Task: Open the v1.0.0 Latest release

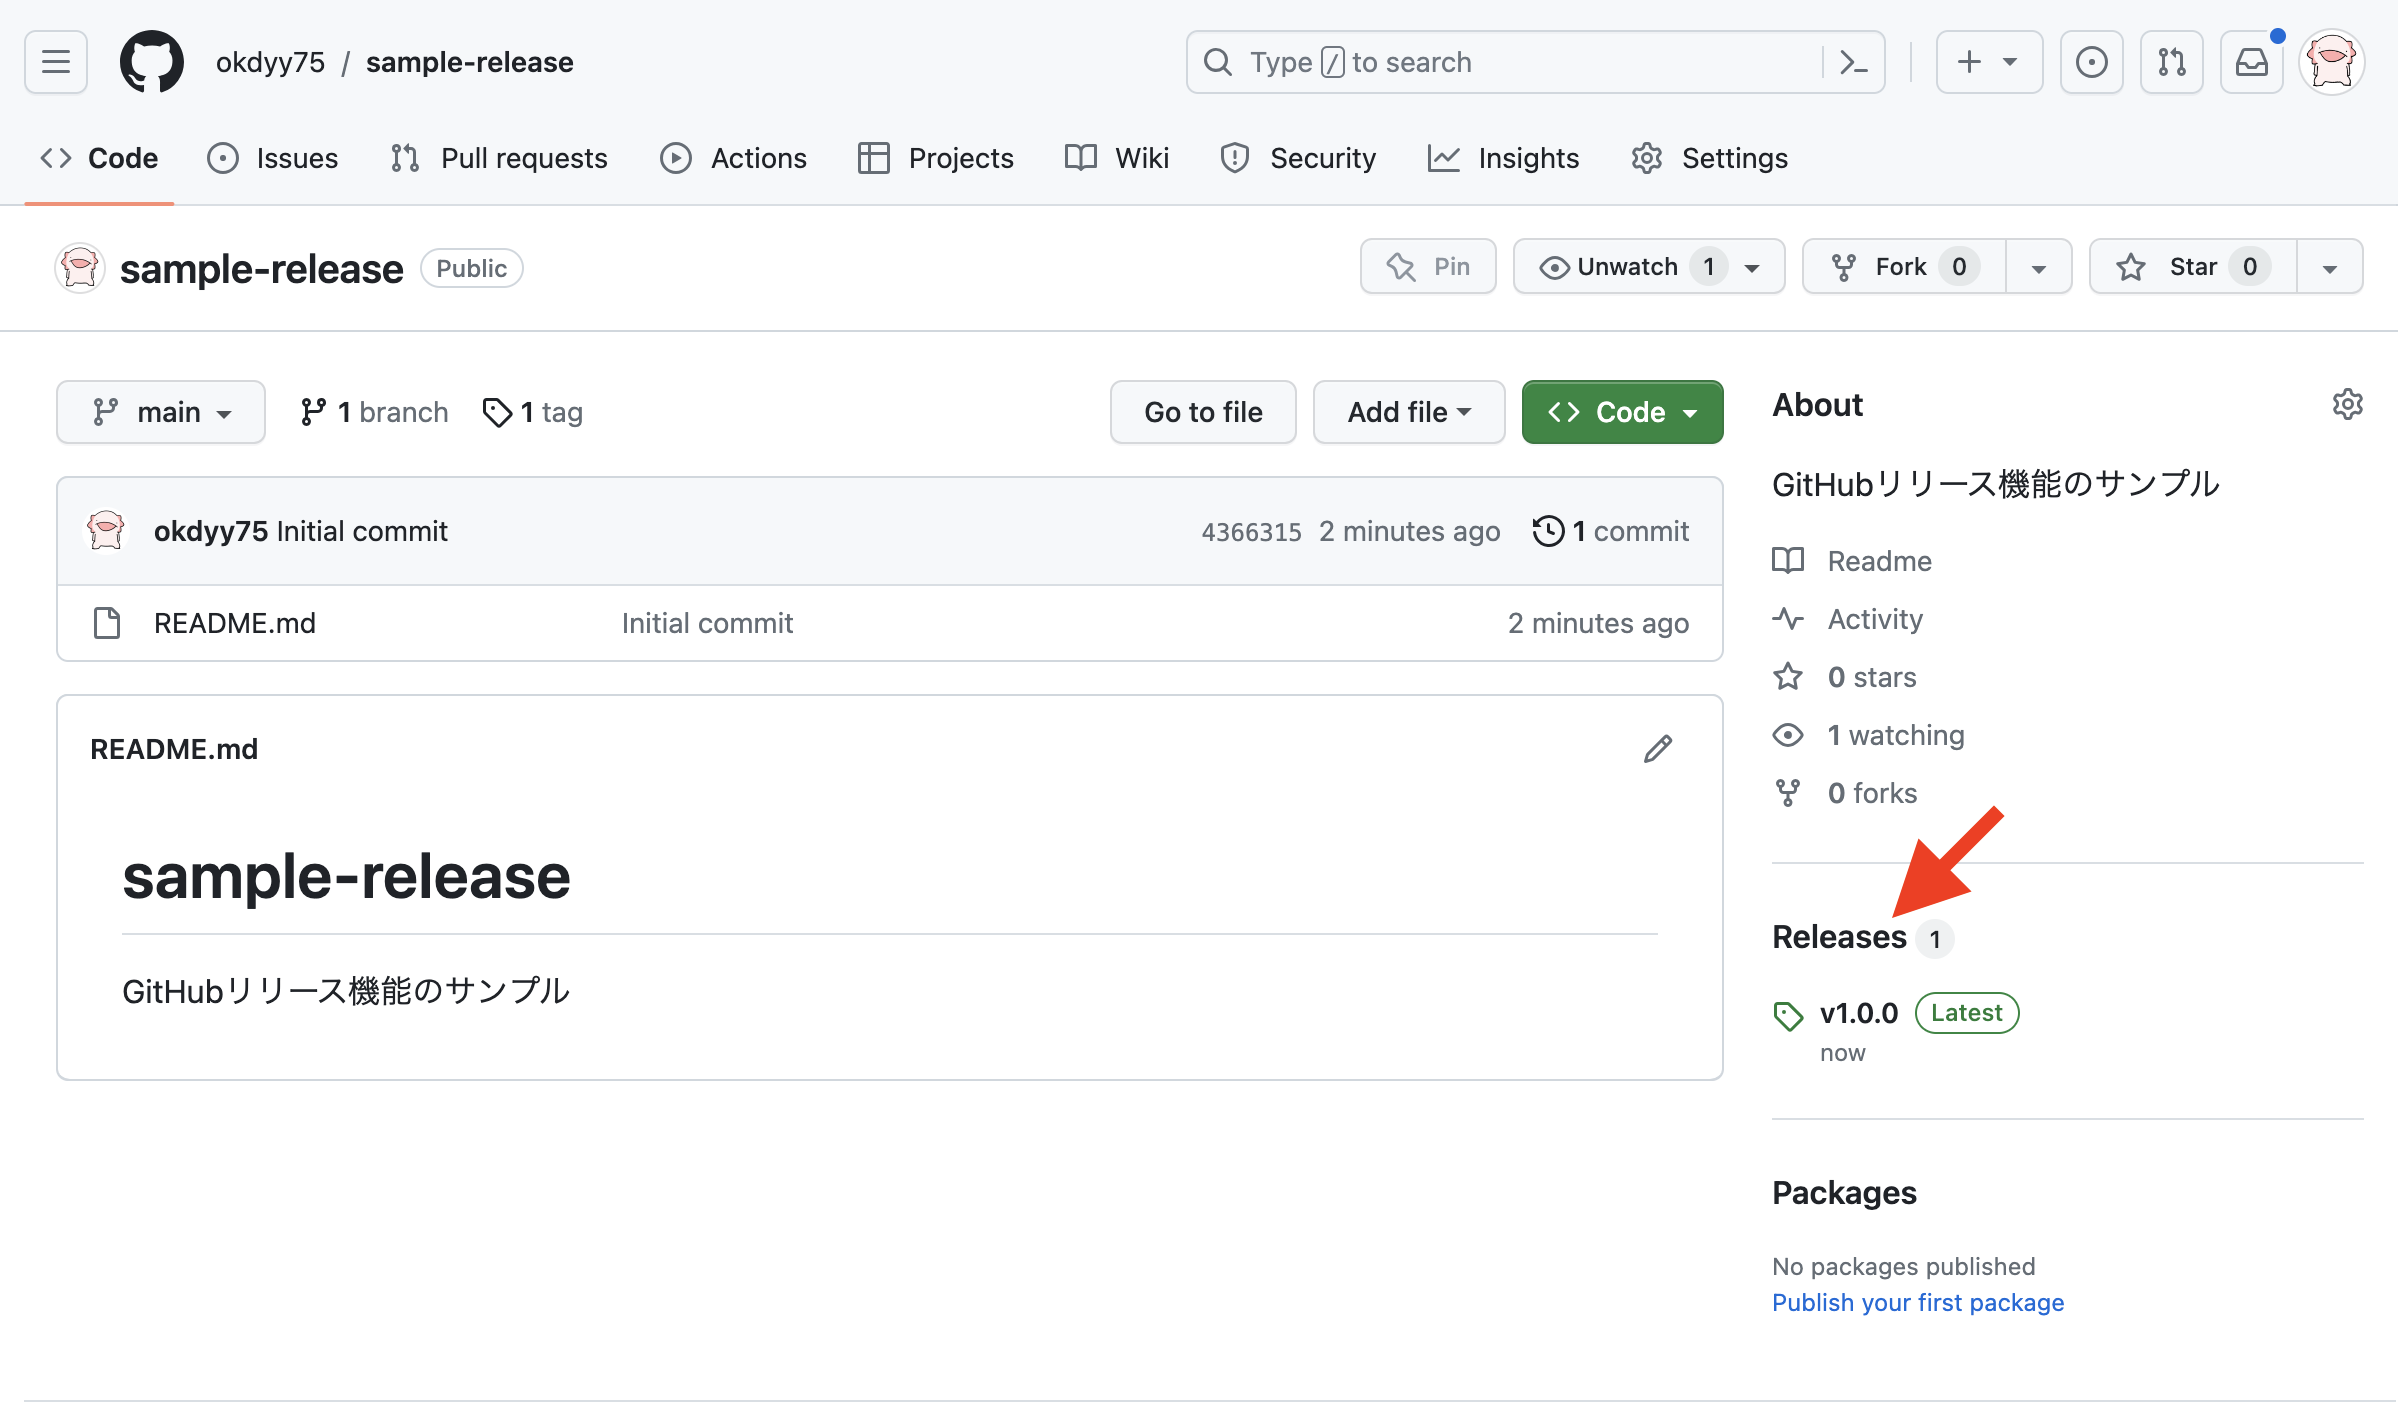Action: 1858,1012
